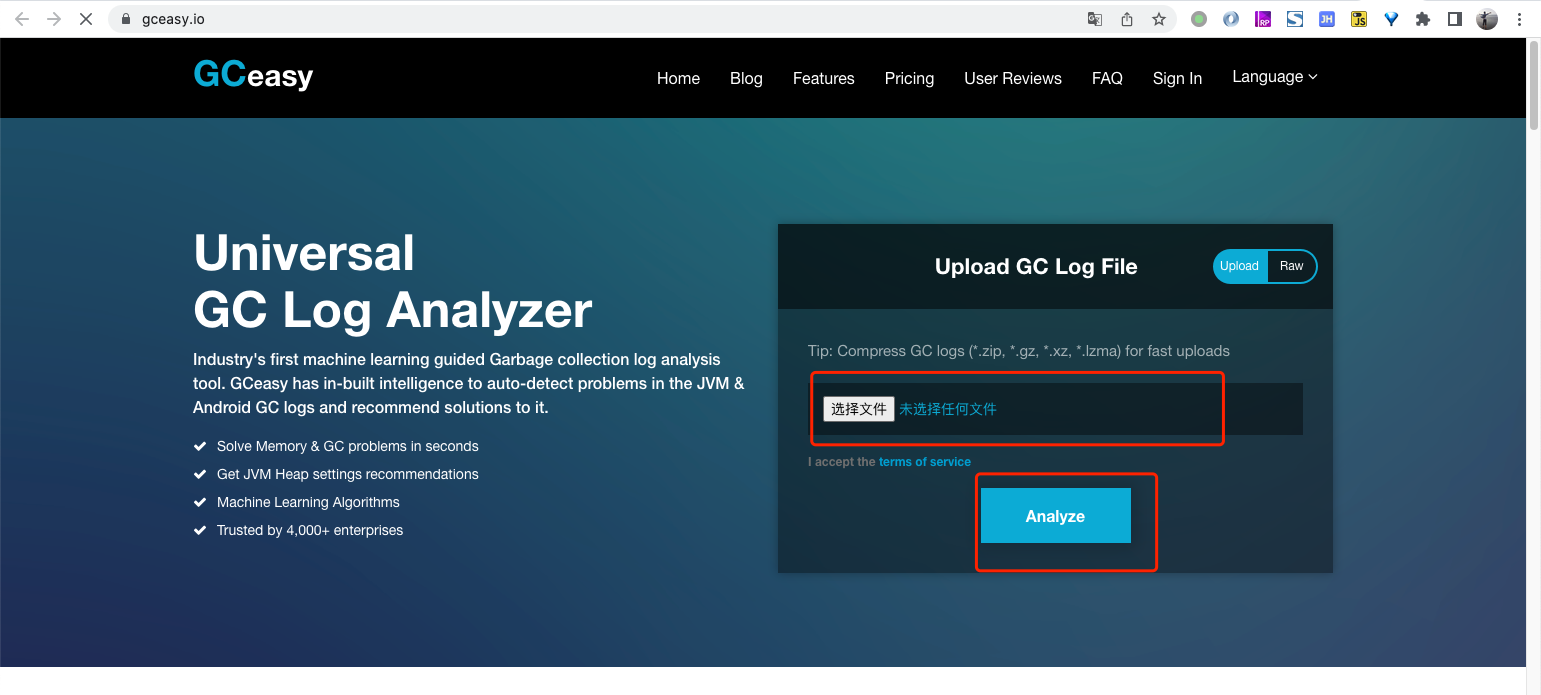This screenshot has height=695, width=1541.
Task: Click Sign In link
Action: 1177,78
